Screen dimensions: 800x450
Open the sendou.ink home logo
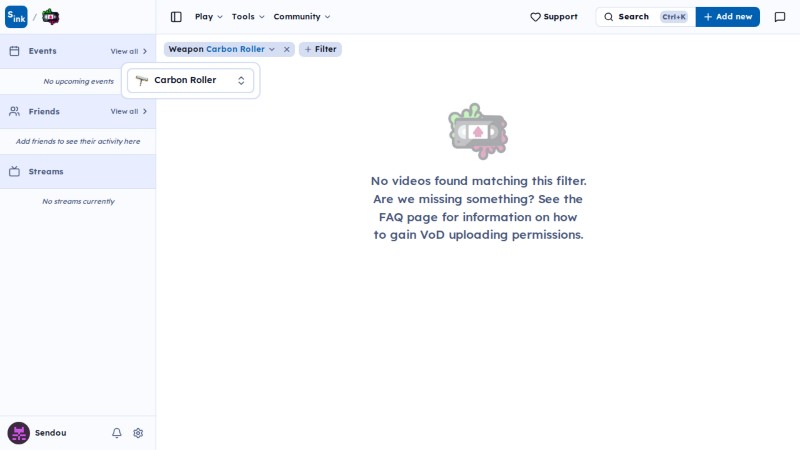point(16,17)
